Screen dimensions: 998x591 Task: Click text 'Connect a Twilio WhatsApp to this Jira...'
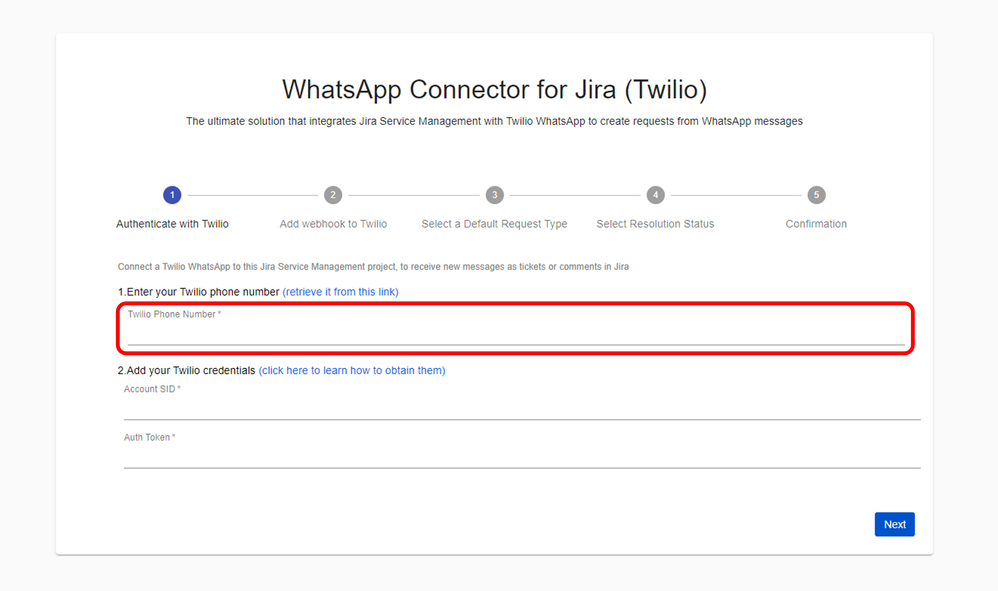373,267
